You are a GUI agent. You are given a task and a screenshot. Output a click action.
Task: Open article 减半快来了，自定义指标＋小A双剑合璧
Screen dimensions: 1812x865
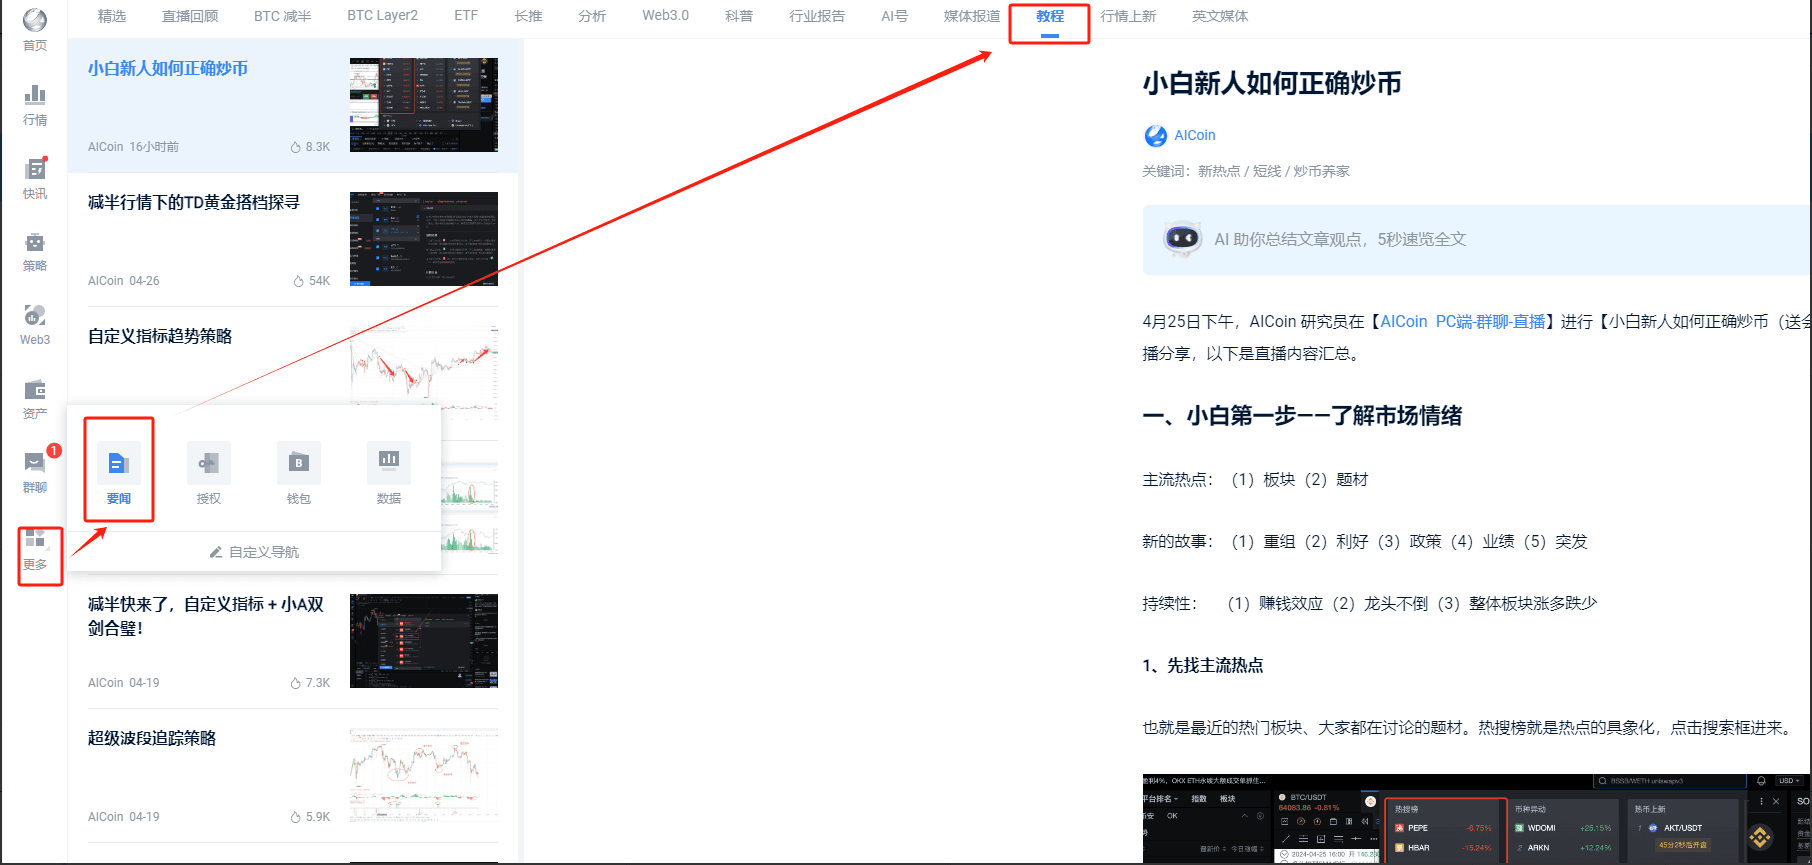(206, 616)
